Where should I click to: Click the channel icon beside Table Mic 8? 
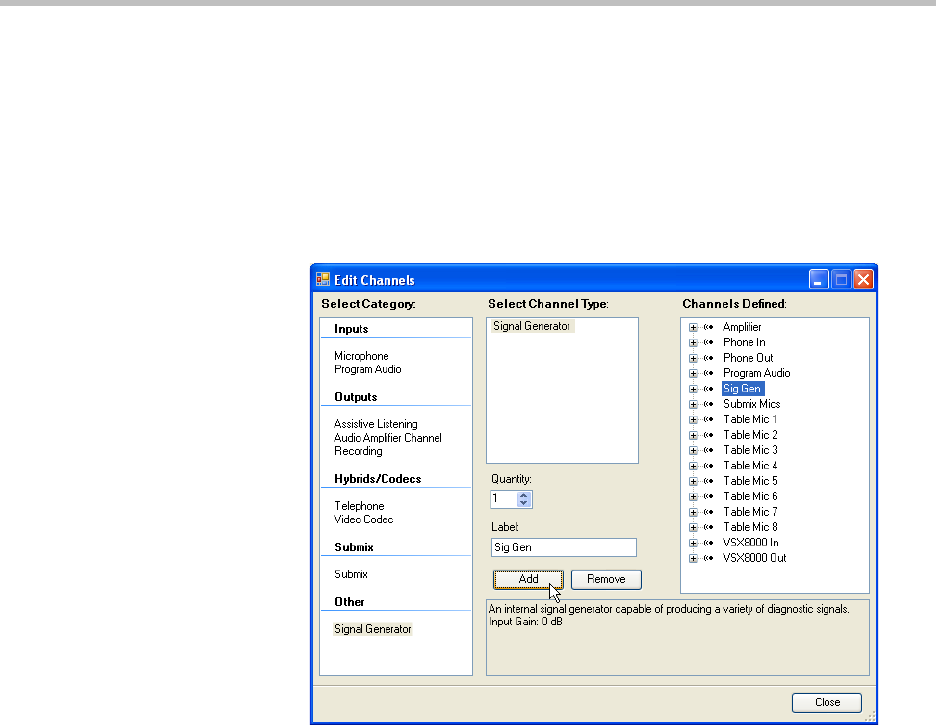tap(708, 527)
